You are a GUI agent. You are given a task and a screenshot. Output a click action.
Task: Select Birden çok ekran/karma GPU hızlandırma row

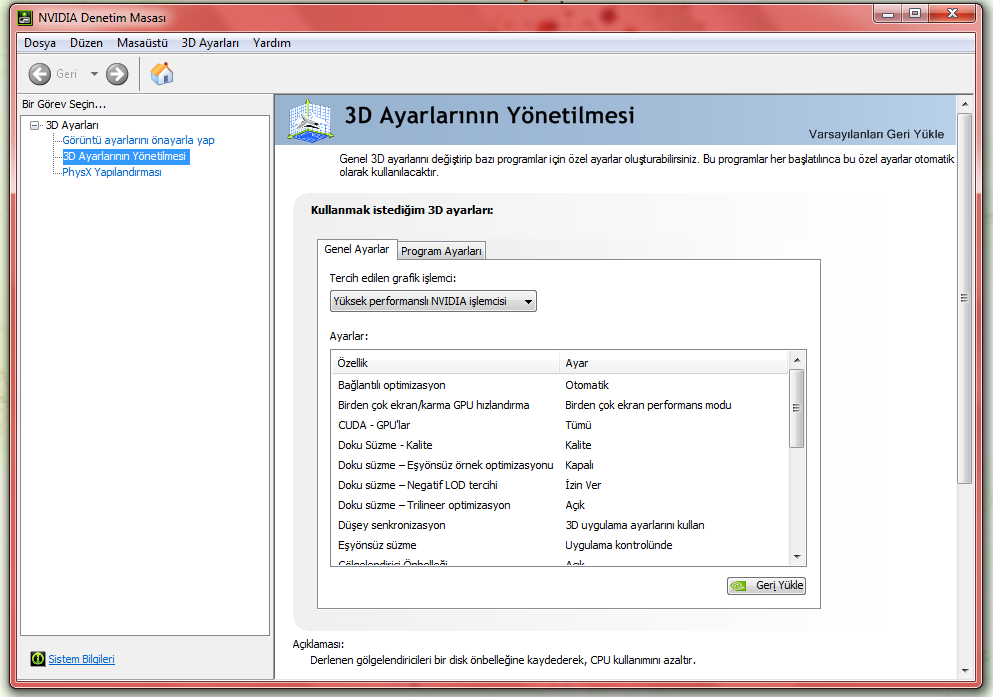[560, 405]
